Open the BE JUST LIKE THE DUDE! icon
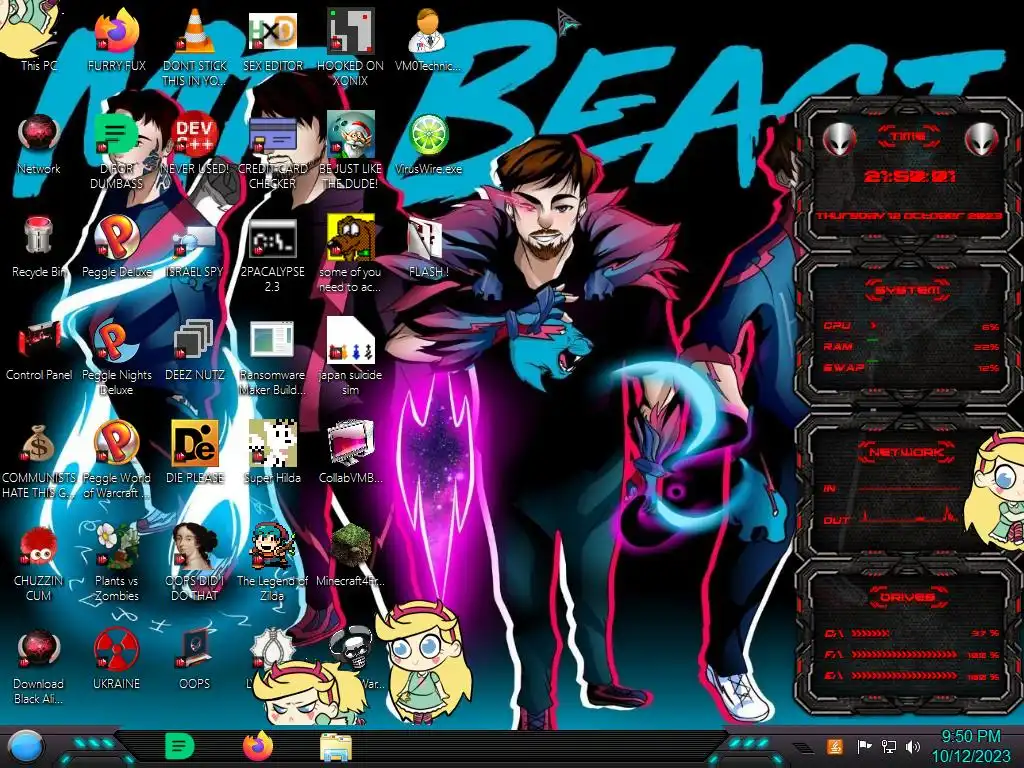The height and width of the screenshot is (768, 1024). 350,135
